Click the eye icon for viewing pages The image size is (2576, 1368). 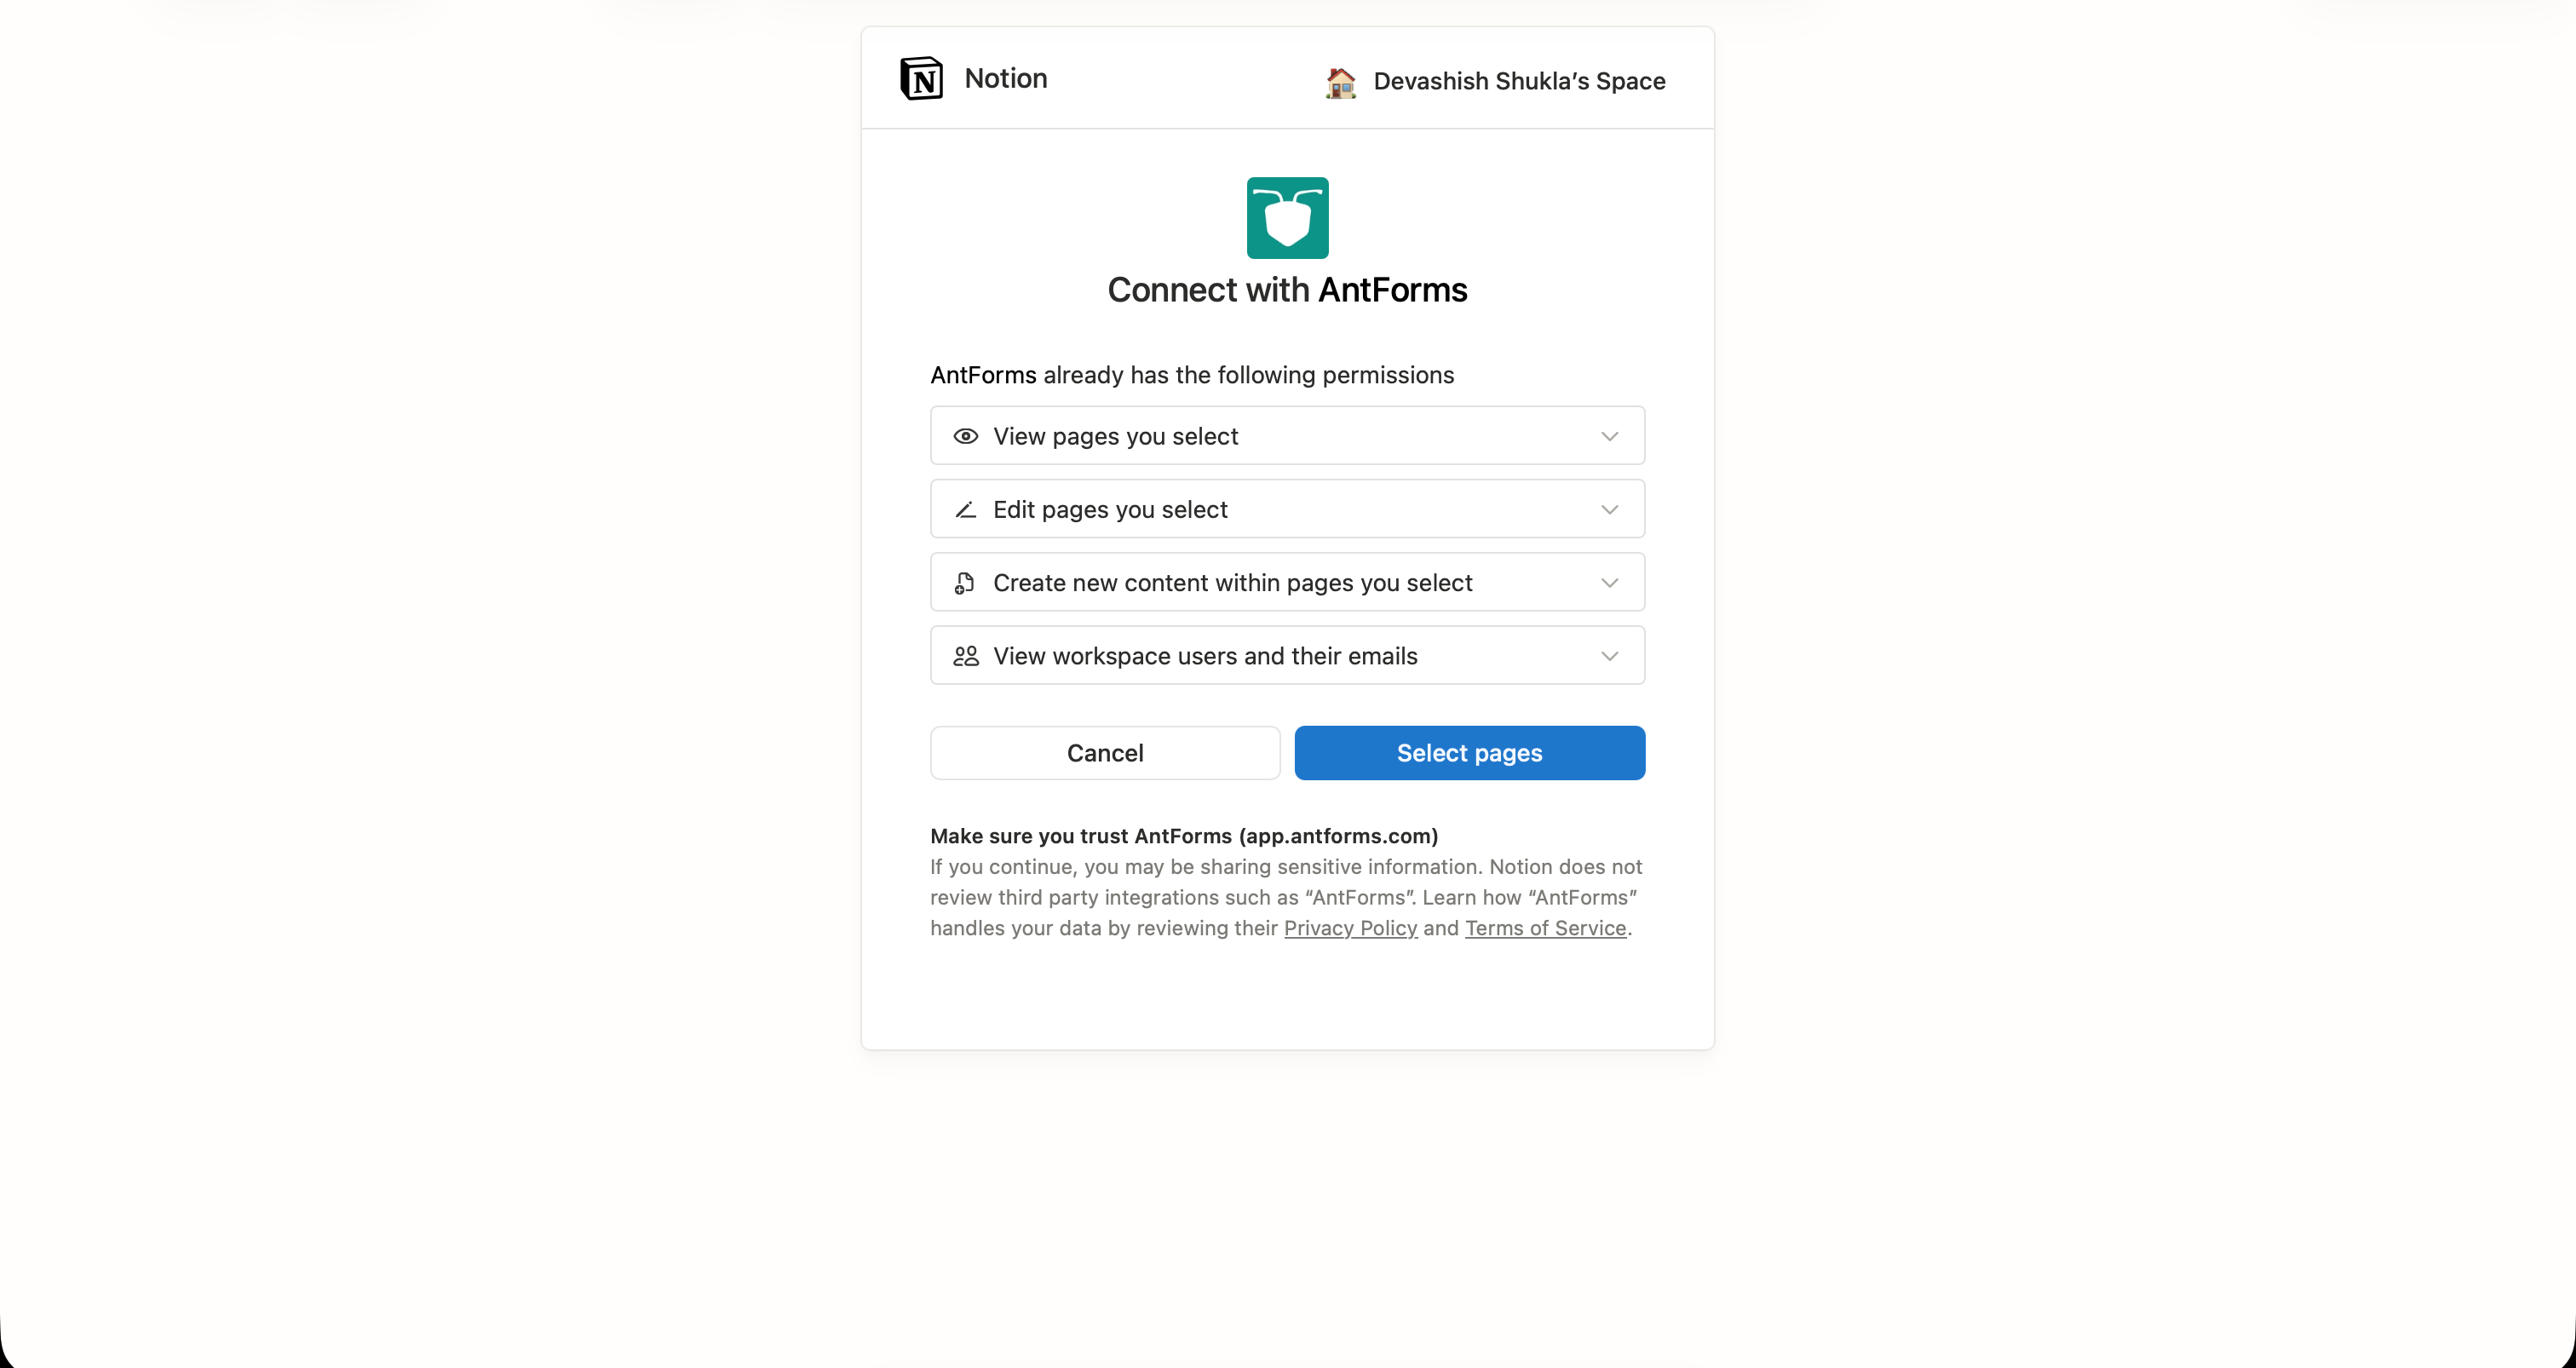[965, 436]
